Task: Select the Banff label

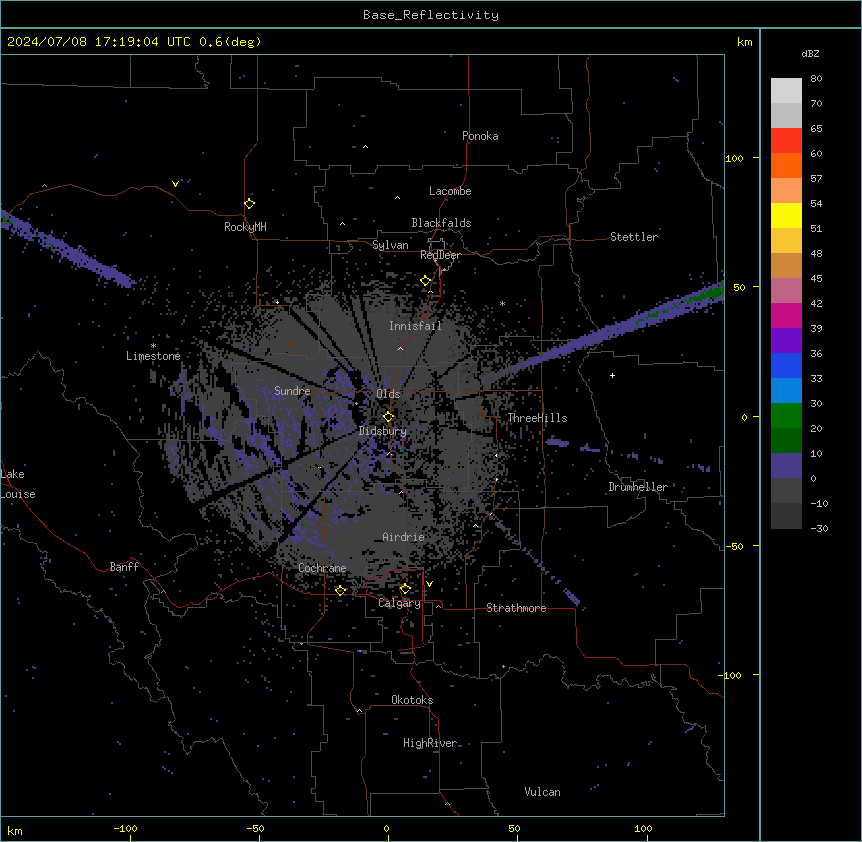Action: (124, 567)
